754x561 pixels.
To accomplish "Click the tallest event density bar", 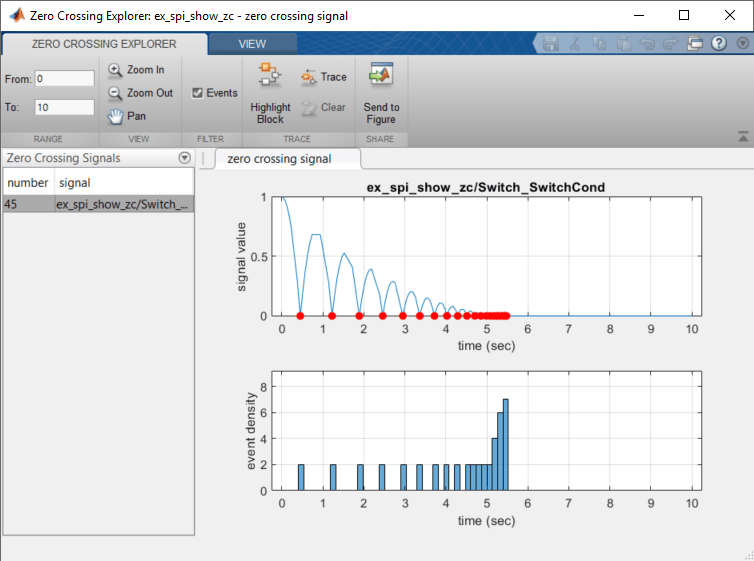I will pos(505,445).
